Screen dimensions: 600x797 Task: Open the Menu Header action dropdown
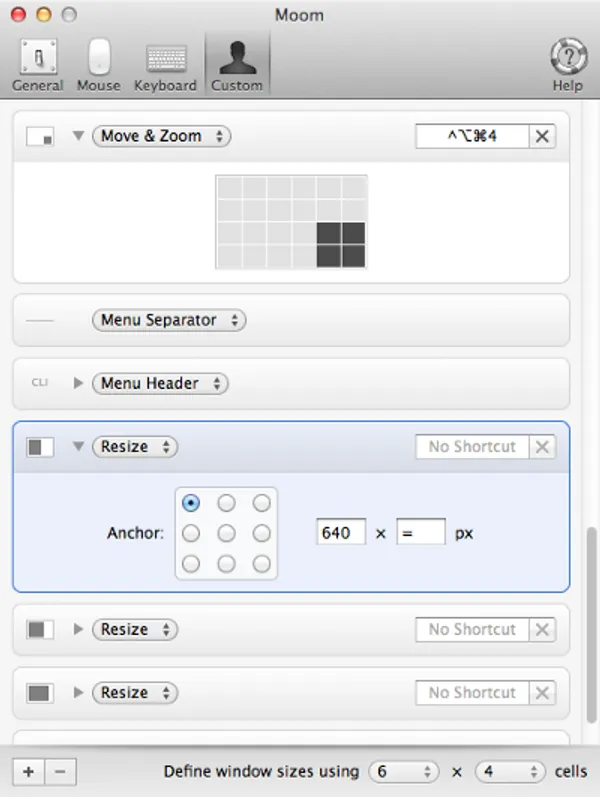[160, 383]
